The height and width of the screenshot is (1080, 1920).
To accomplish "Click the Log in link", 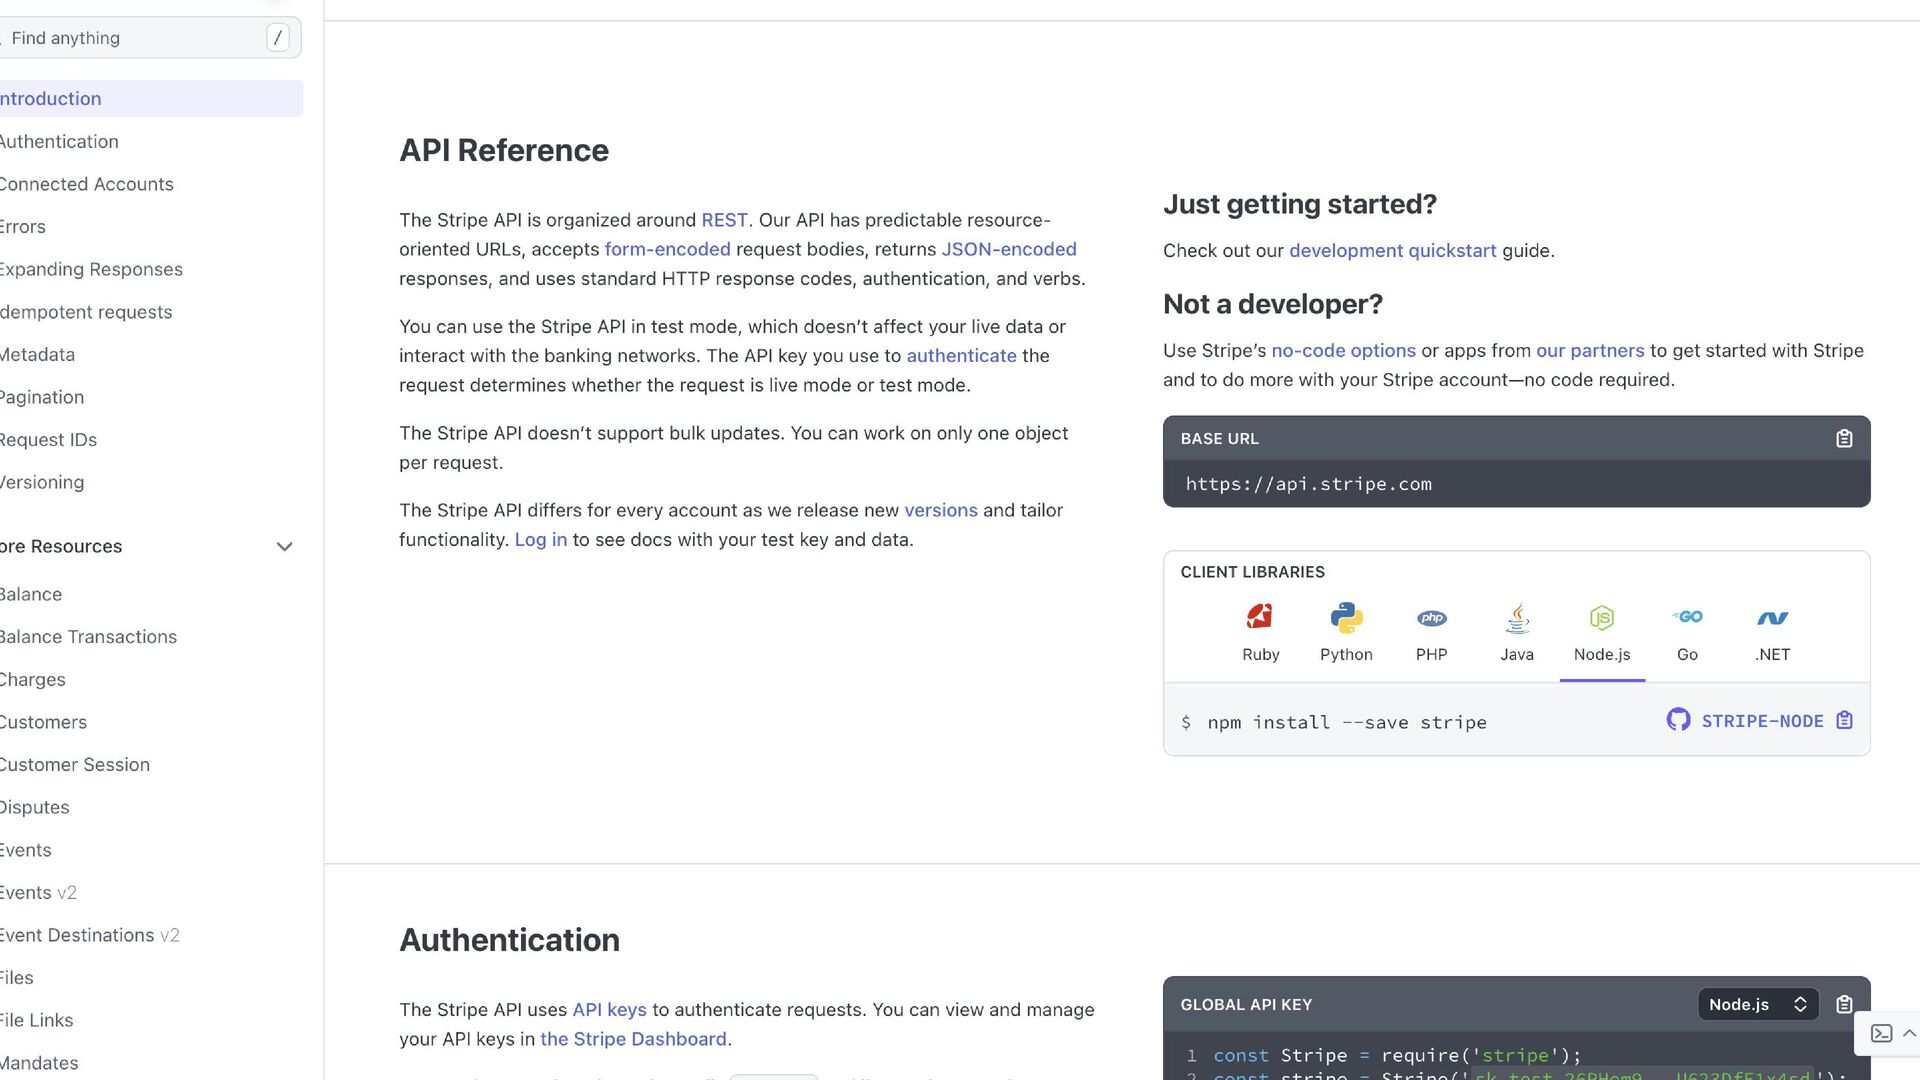I will (x=540, y=540).
